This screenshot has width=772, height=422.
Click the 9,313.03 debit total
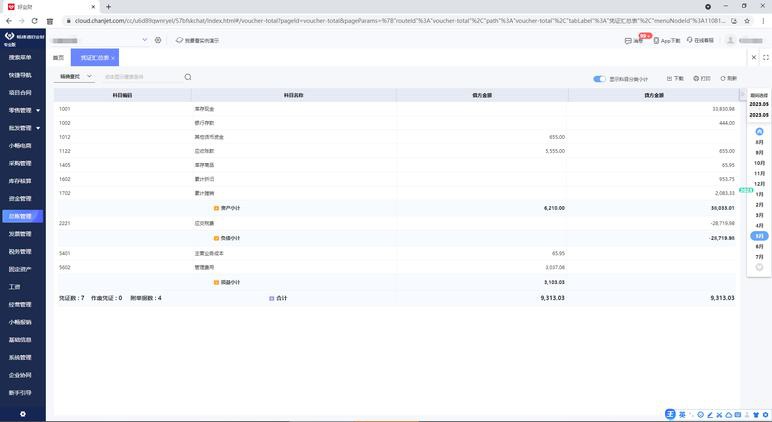coord(552,298)
